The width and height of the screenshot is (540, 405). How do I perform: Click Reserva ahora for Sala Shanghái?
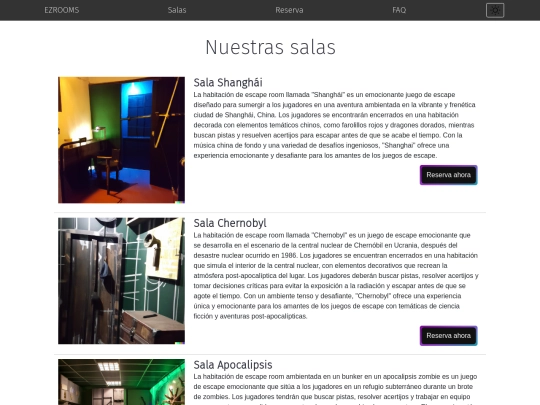(448, 175)
